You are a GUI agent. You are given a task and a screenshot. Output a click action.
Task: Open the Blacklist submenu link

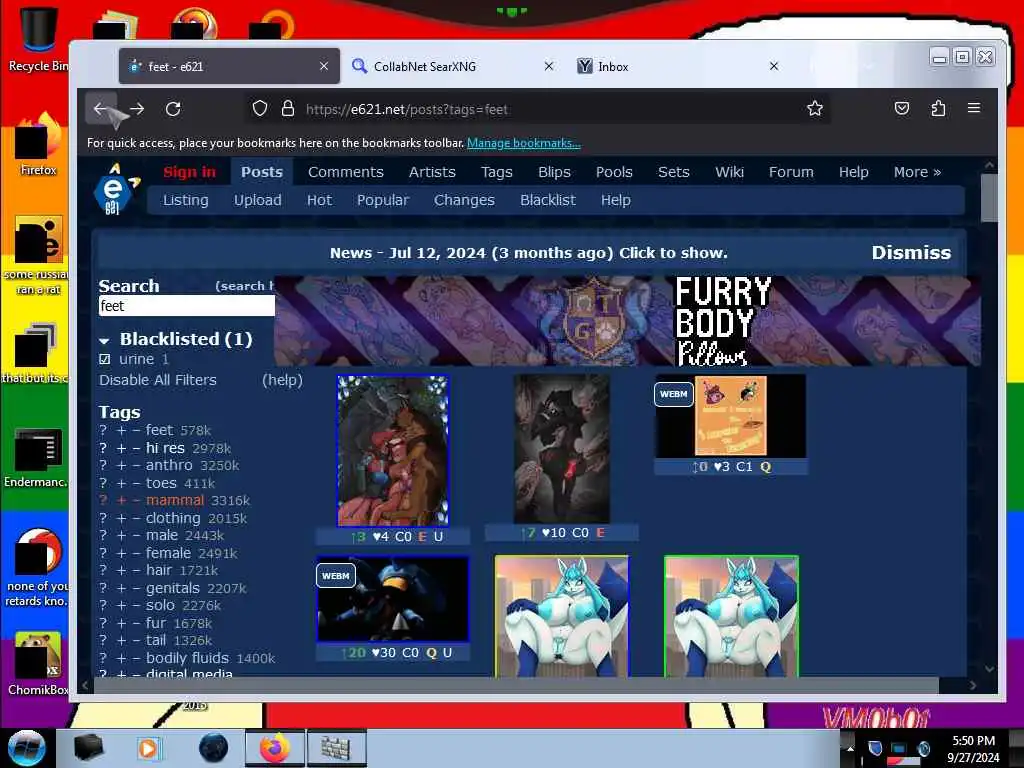pos(548,200)
